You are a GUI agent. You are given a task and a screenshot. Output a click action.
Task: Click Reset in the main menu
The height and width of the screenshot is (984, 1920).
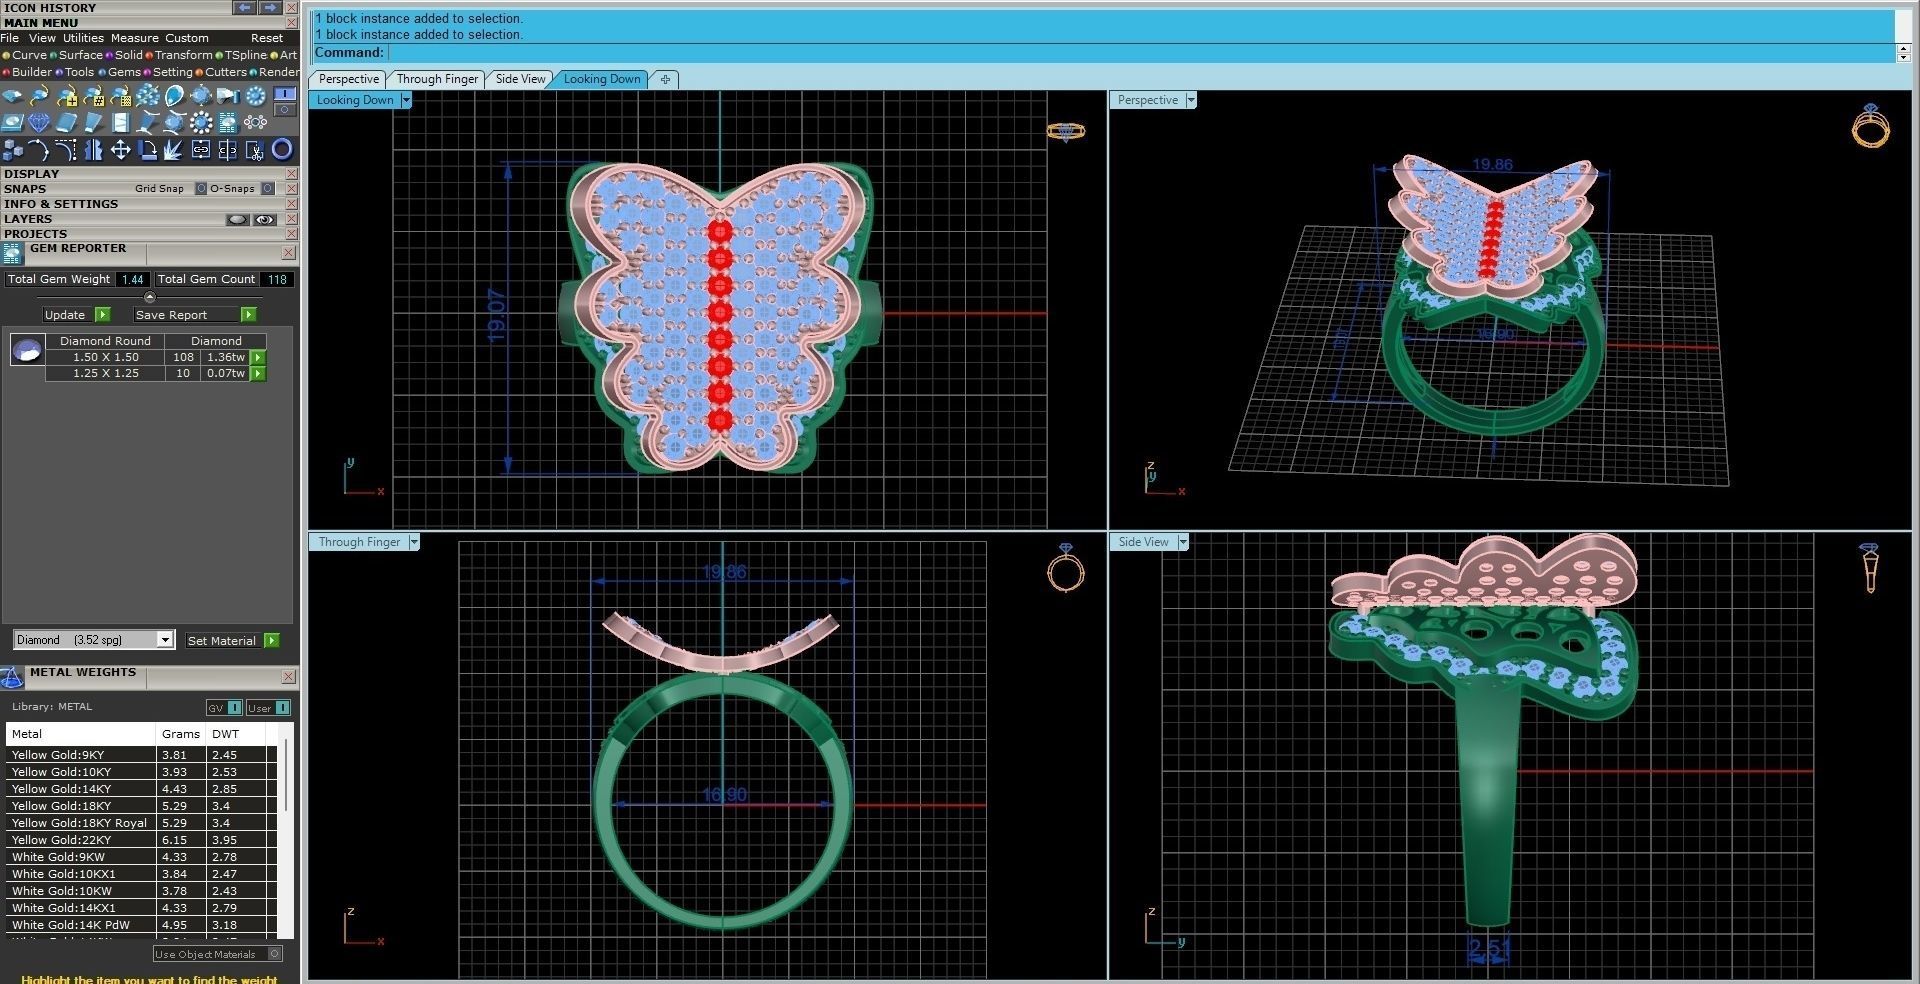[x=267, y=38]
